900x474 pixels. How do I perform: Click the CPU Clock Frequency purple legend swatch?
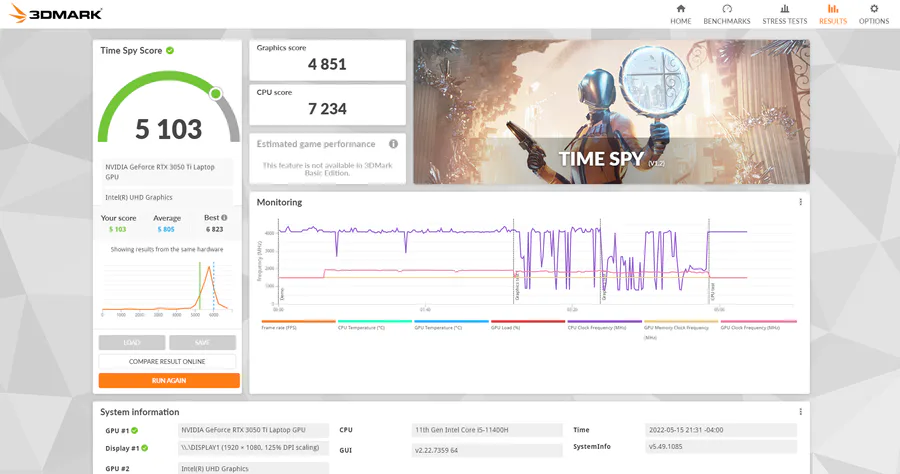(x=604, y=321)
